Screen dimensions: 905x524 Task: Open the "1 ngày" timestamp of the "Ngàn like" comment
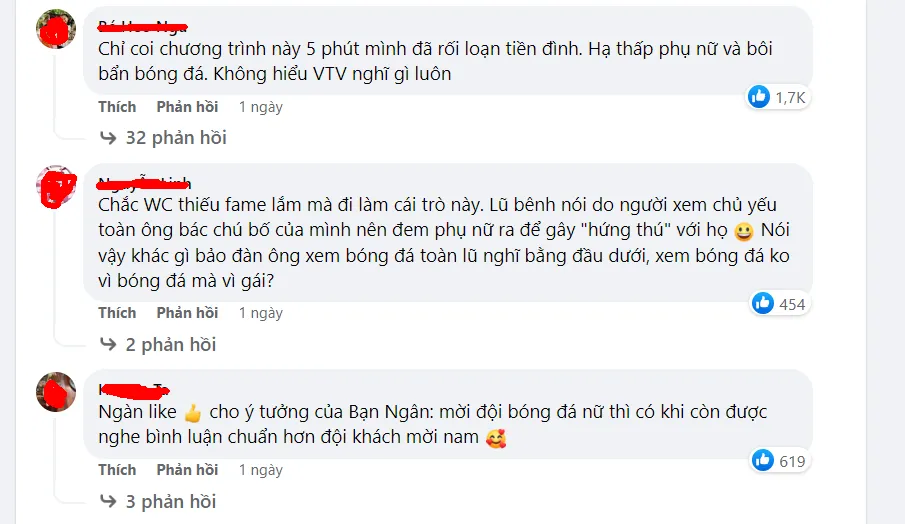point(260,470)
